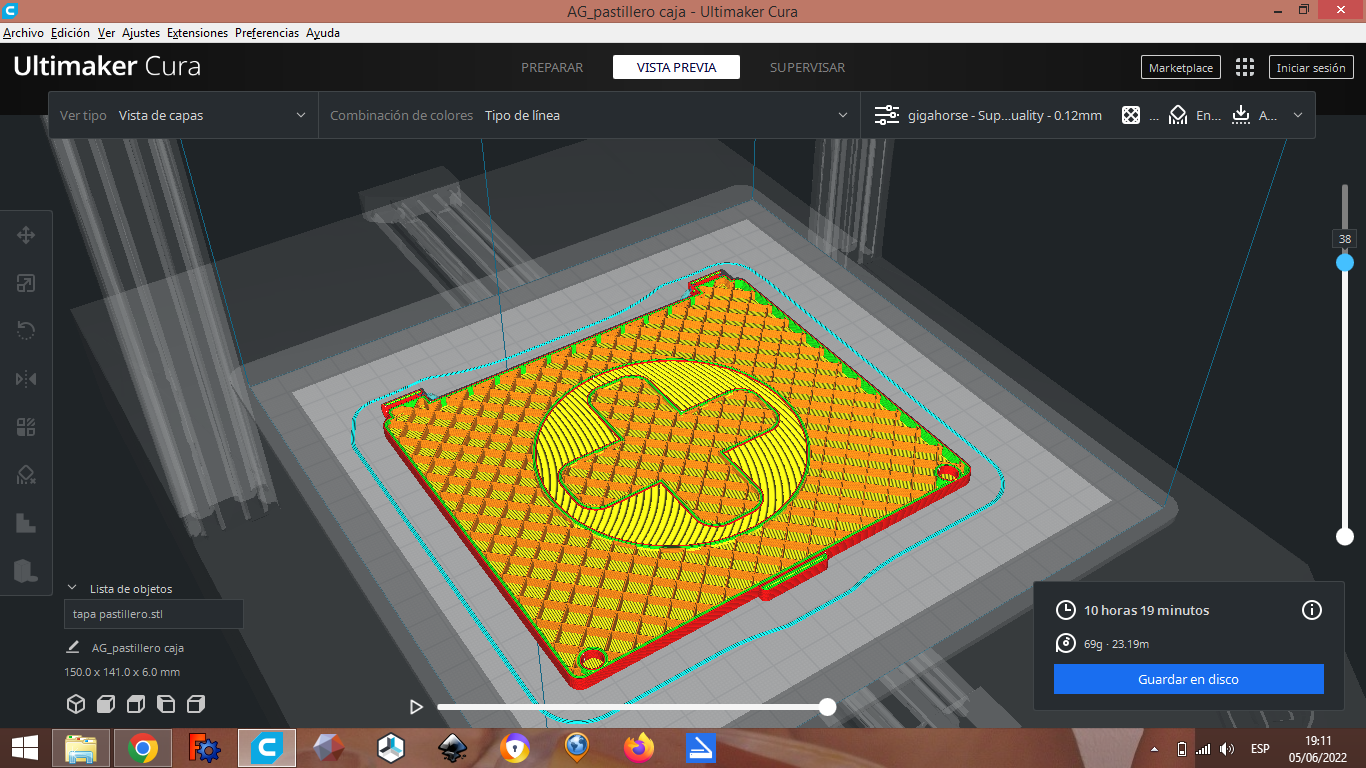Select the Scale tool in left sidebar
Screen dimensions: 1366x768
pyautogui.click(x=26, y=284)
